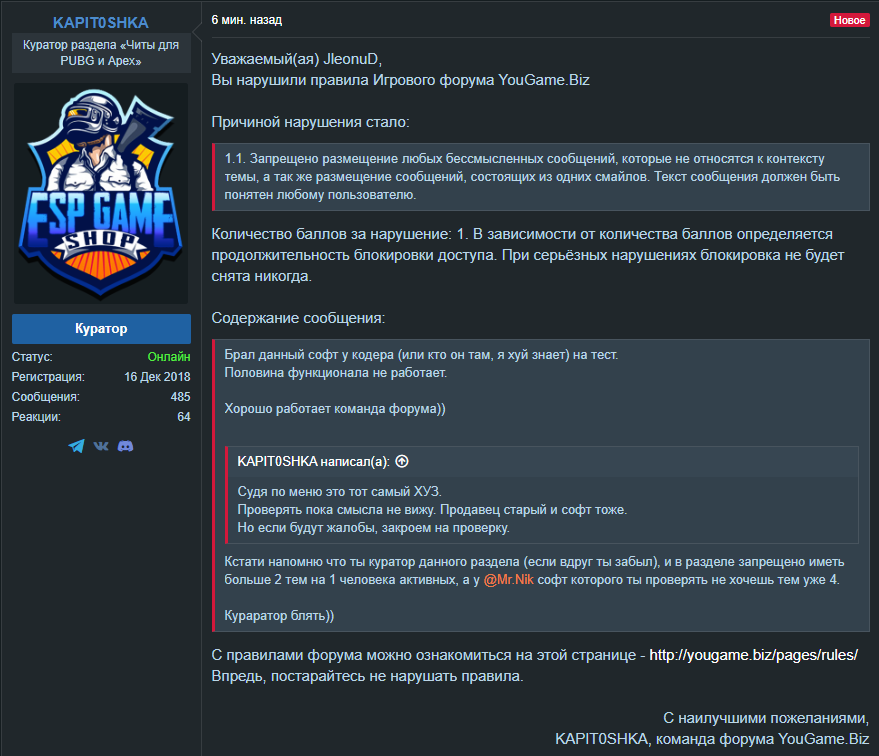Click the '6 мин. назад' timestamp

tap(247, 20)
